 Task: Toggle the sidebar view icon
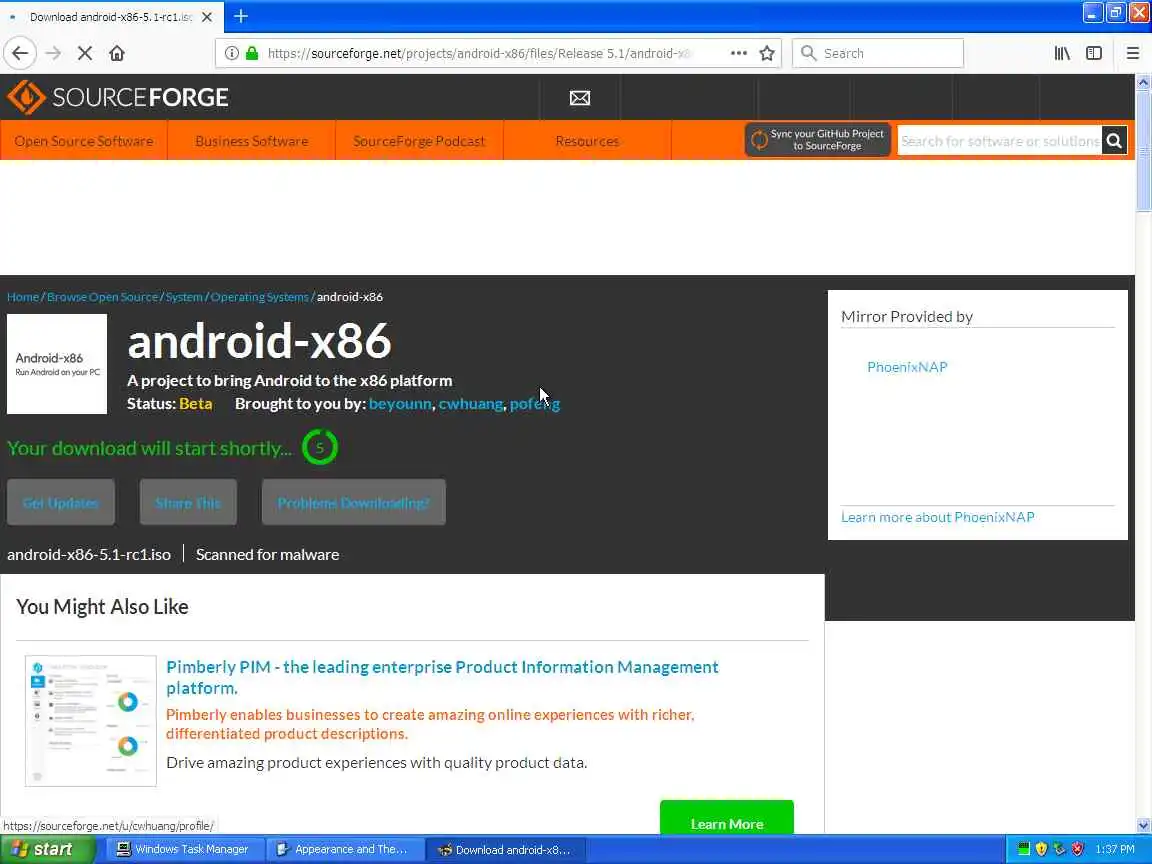point(1094,53)
